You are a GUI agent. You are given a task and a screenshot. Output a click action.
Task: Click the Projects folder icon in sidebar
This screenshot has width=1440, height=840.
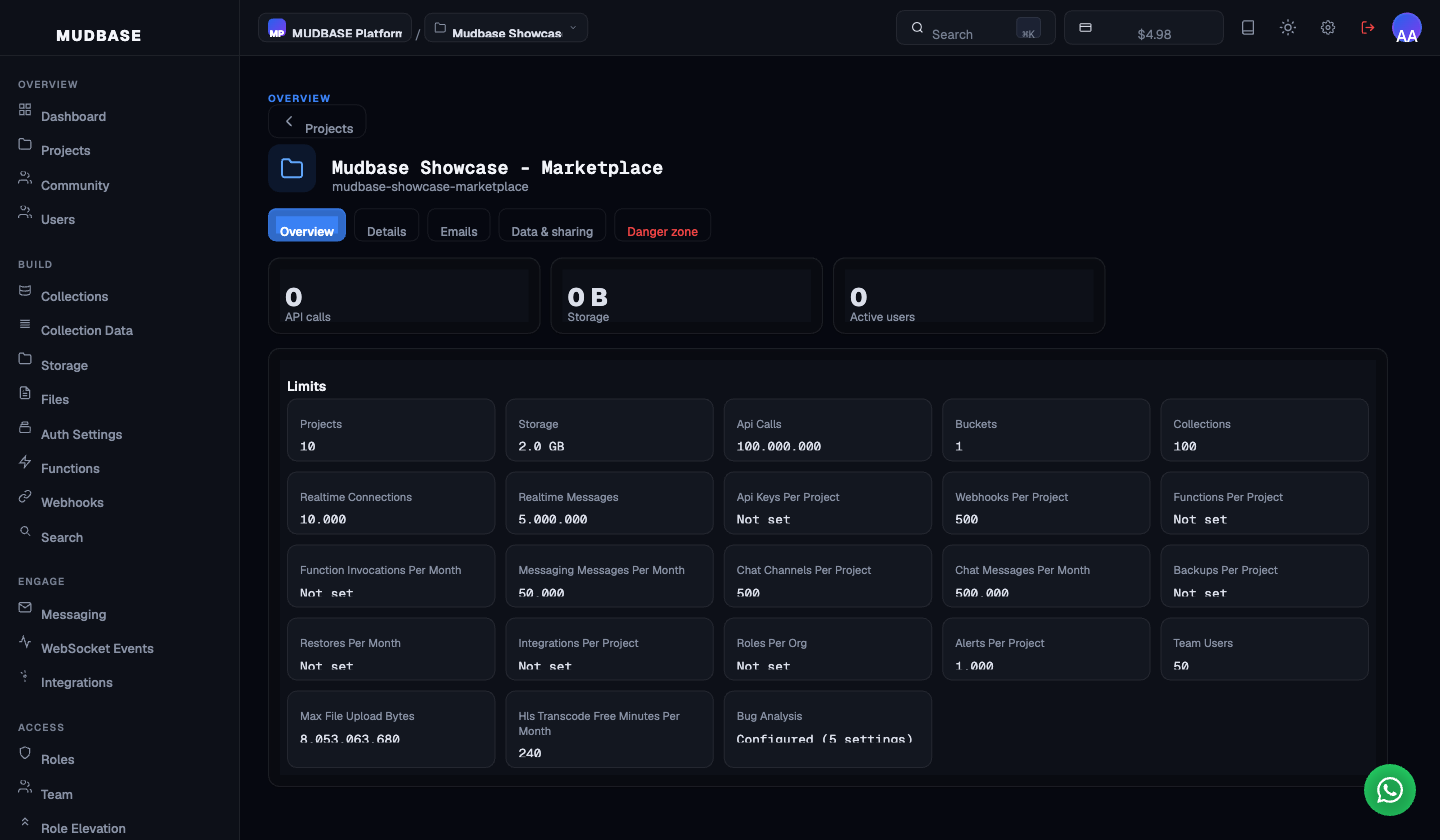(x=25, y=143)
